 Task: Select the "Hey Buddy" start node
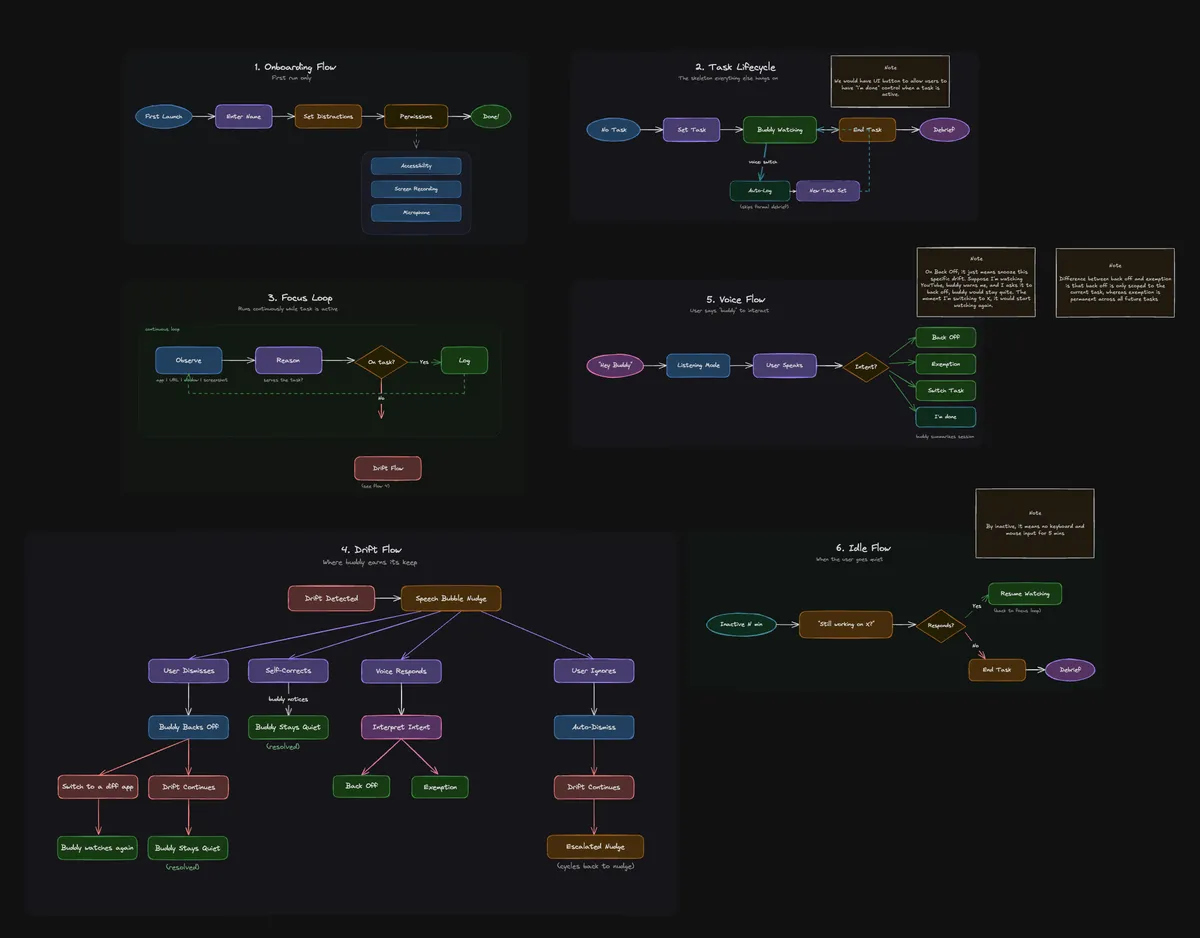pos(616,366)
